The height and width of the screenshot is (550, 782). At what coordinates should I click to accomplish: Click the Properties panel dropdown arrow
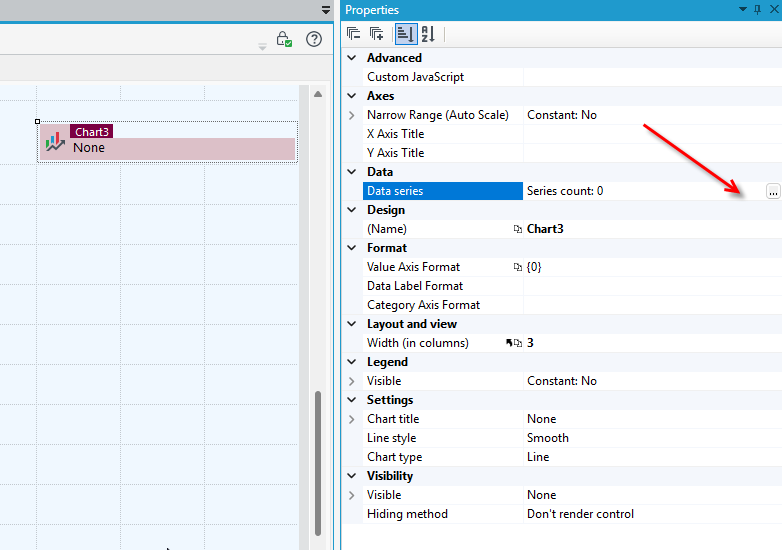[x=743, y=9]
